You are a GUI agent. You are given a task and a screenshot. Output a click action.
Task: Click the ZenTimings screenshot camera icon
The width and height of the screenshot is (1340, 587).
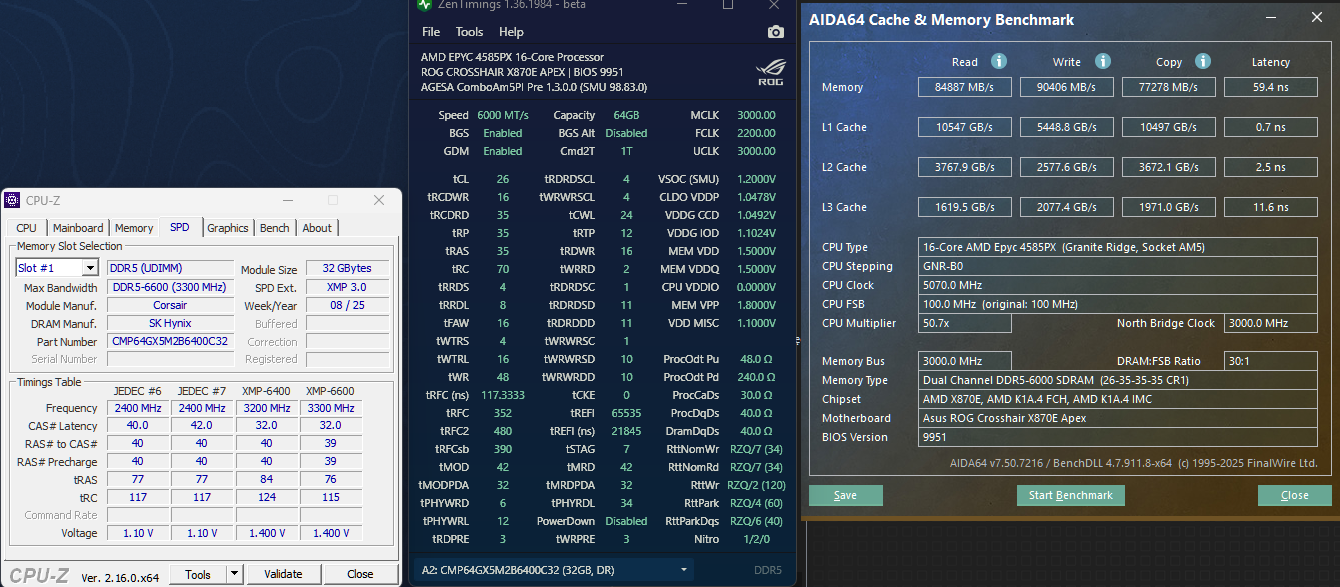point(775,32)
